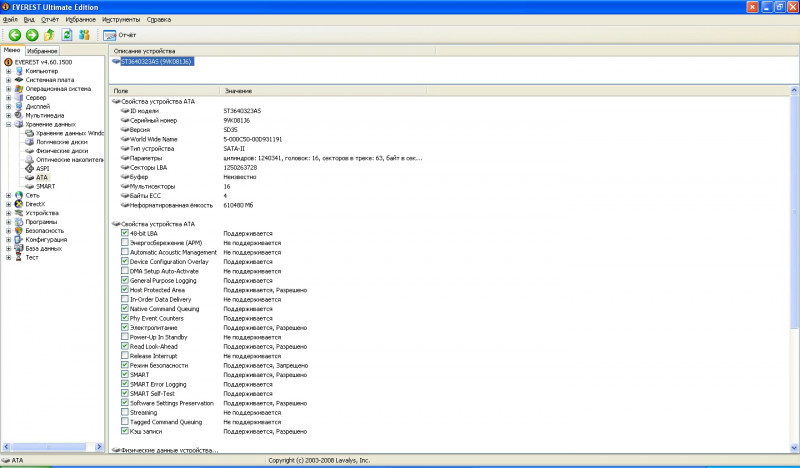Select the Хранение данных tree node
Viewport: 800px width, 468px height.
pos(51,124)
